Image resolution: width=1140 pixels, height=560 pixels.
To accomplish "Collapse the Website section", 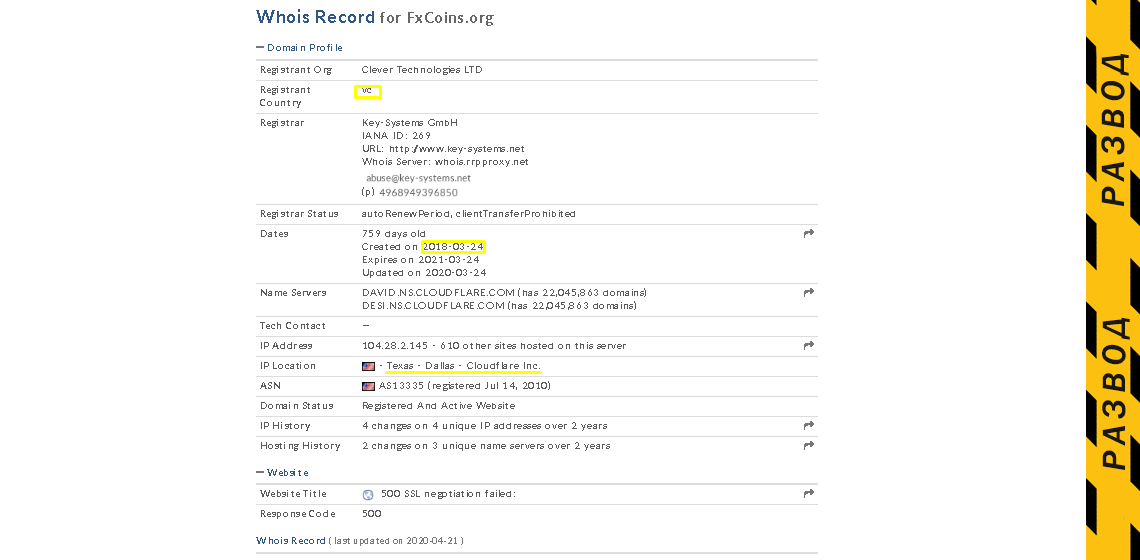I will 282,473.
